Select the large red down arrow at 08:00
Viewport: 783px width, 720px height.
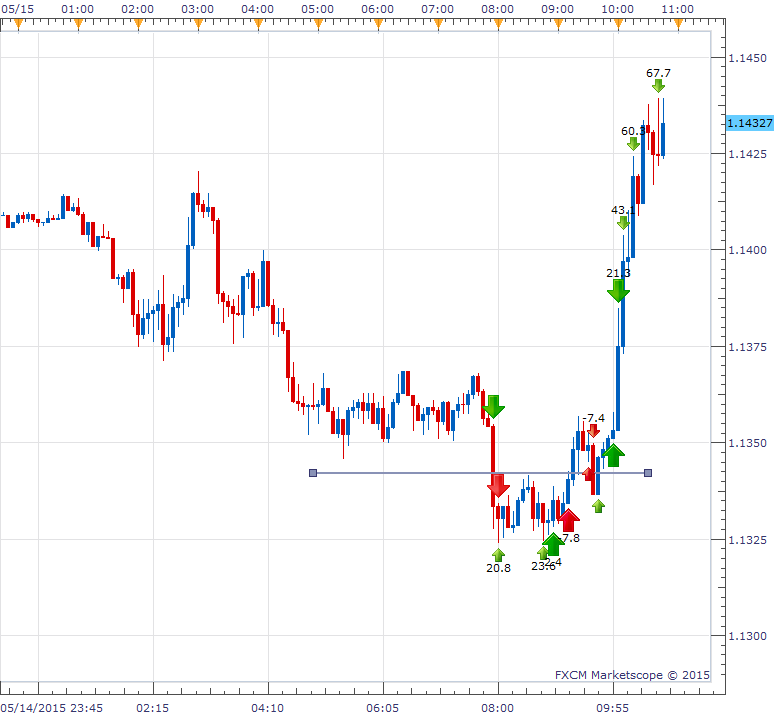498,485
